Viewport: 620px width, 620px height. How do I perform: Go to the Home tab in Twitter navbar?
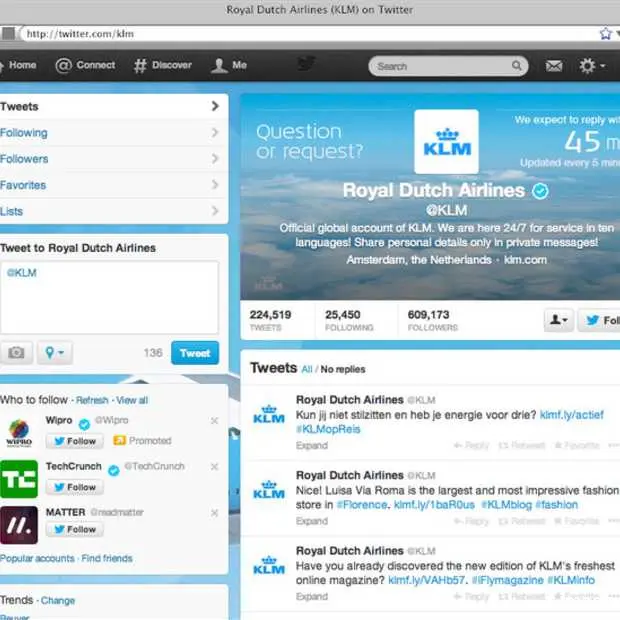pos(19,65)
